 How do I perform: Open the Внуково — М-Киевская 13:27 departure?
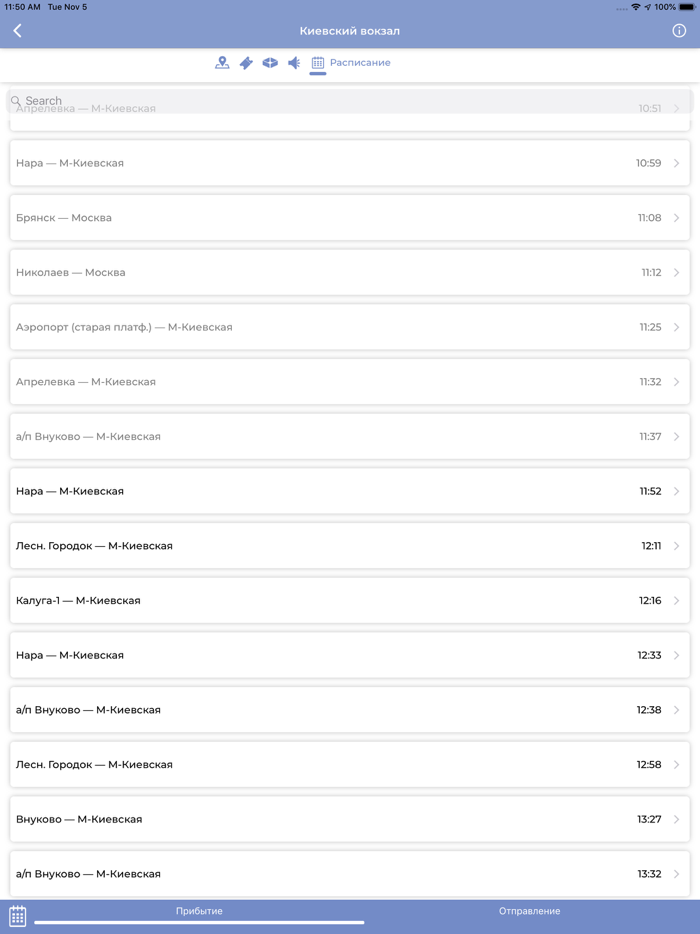[x=350, y=818]
